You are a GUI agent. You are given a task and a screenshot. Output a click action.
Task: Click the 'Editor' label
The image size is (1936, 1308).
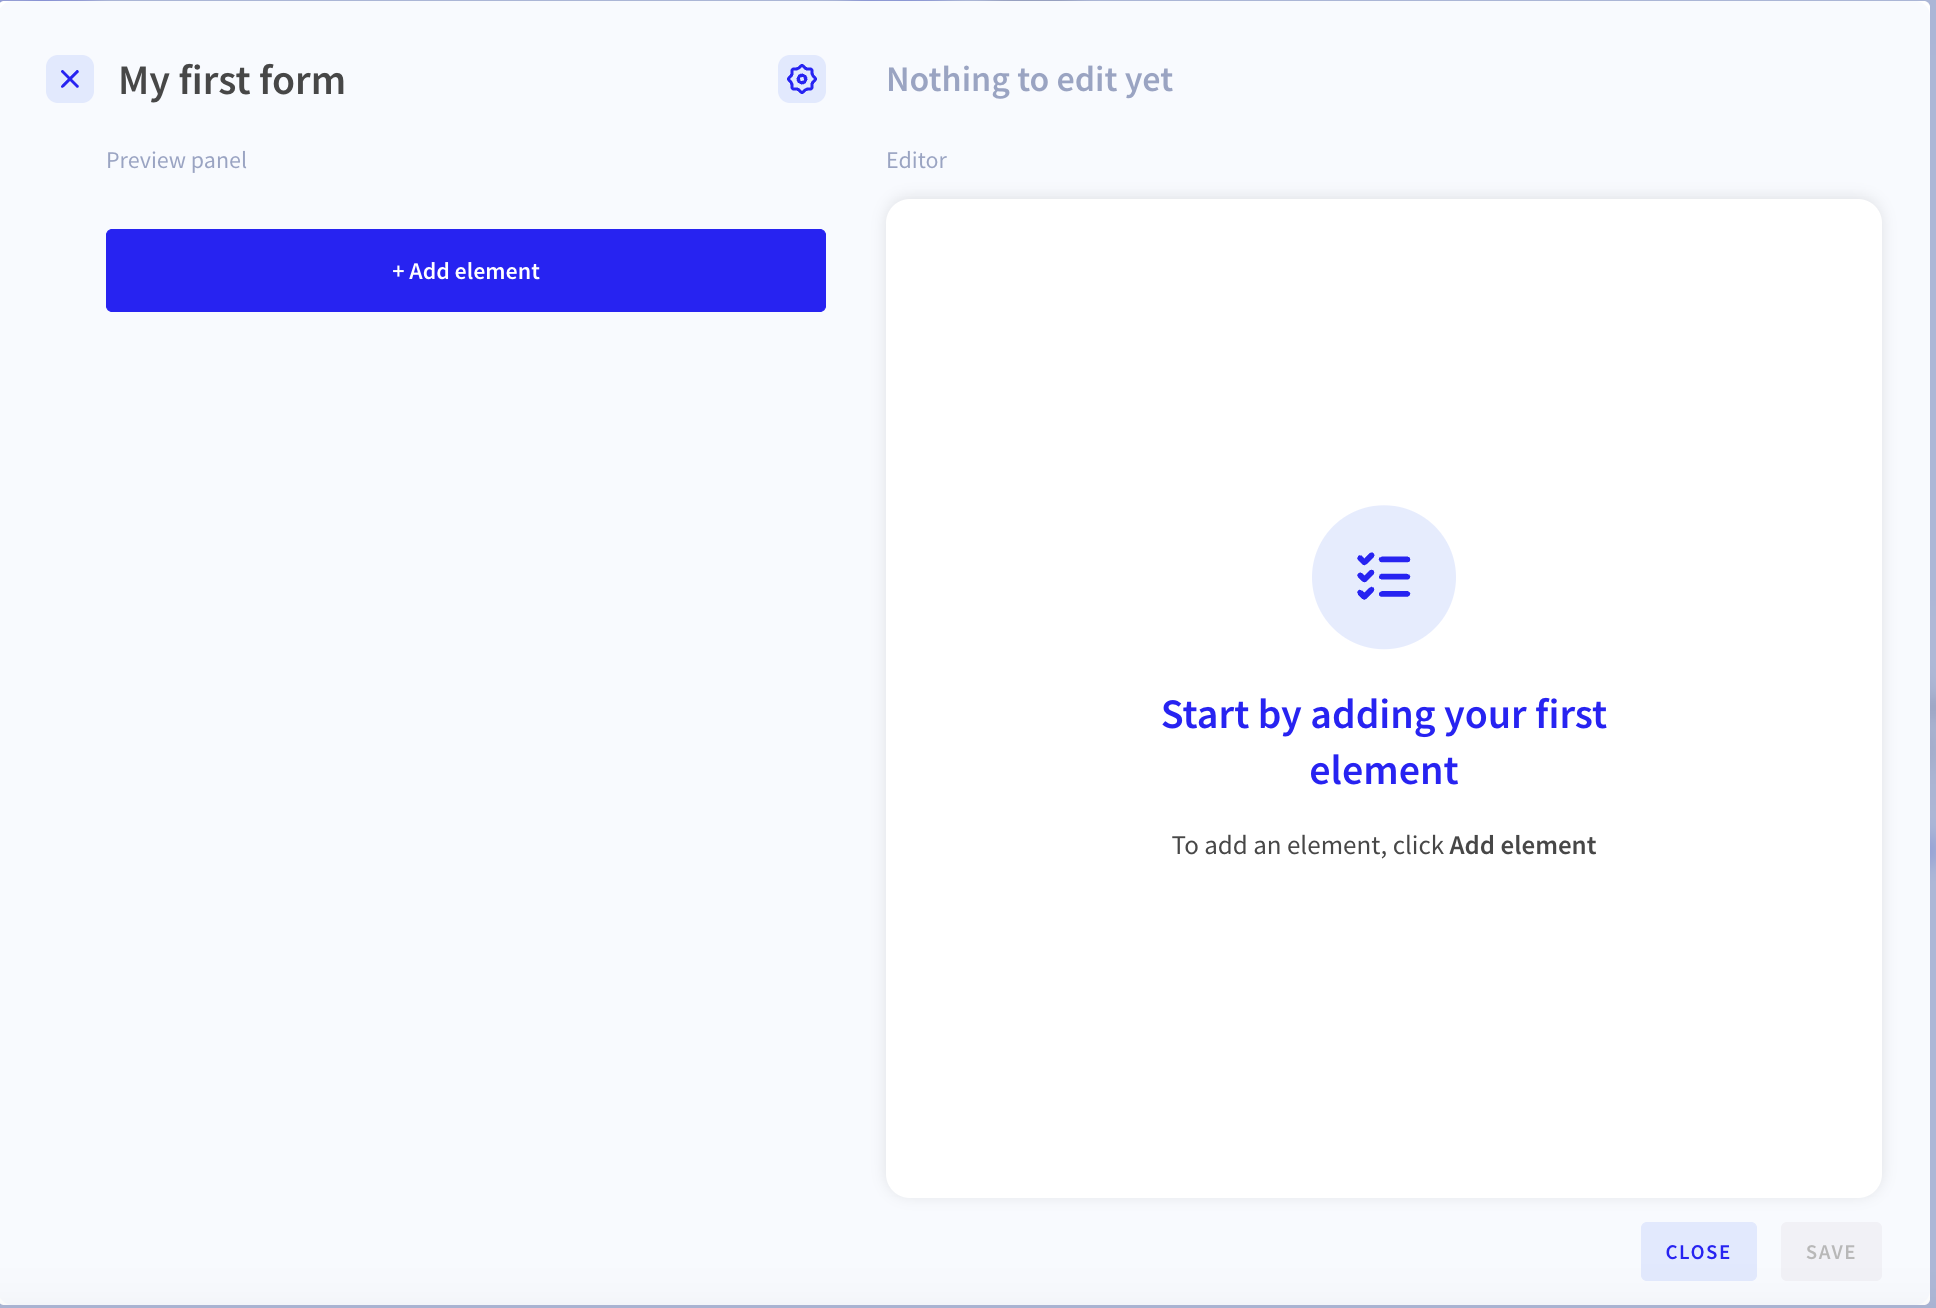click(916, 160)
